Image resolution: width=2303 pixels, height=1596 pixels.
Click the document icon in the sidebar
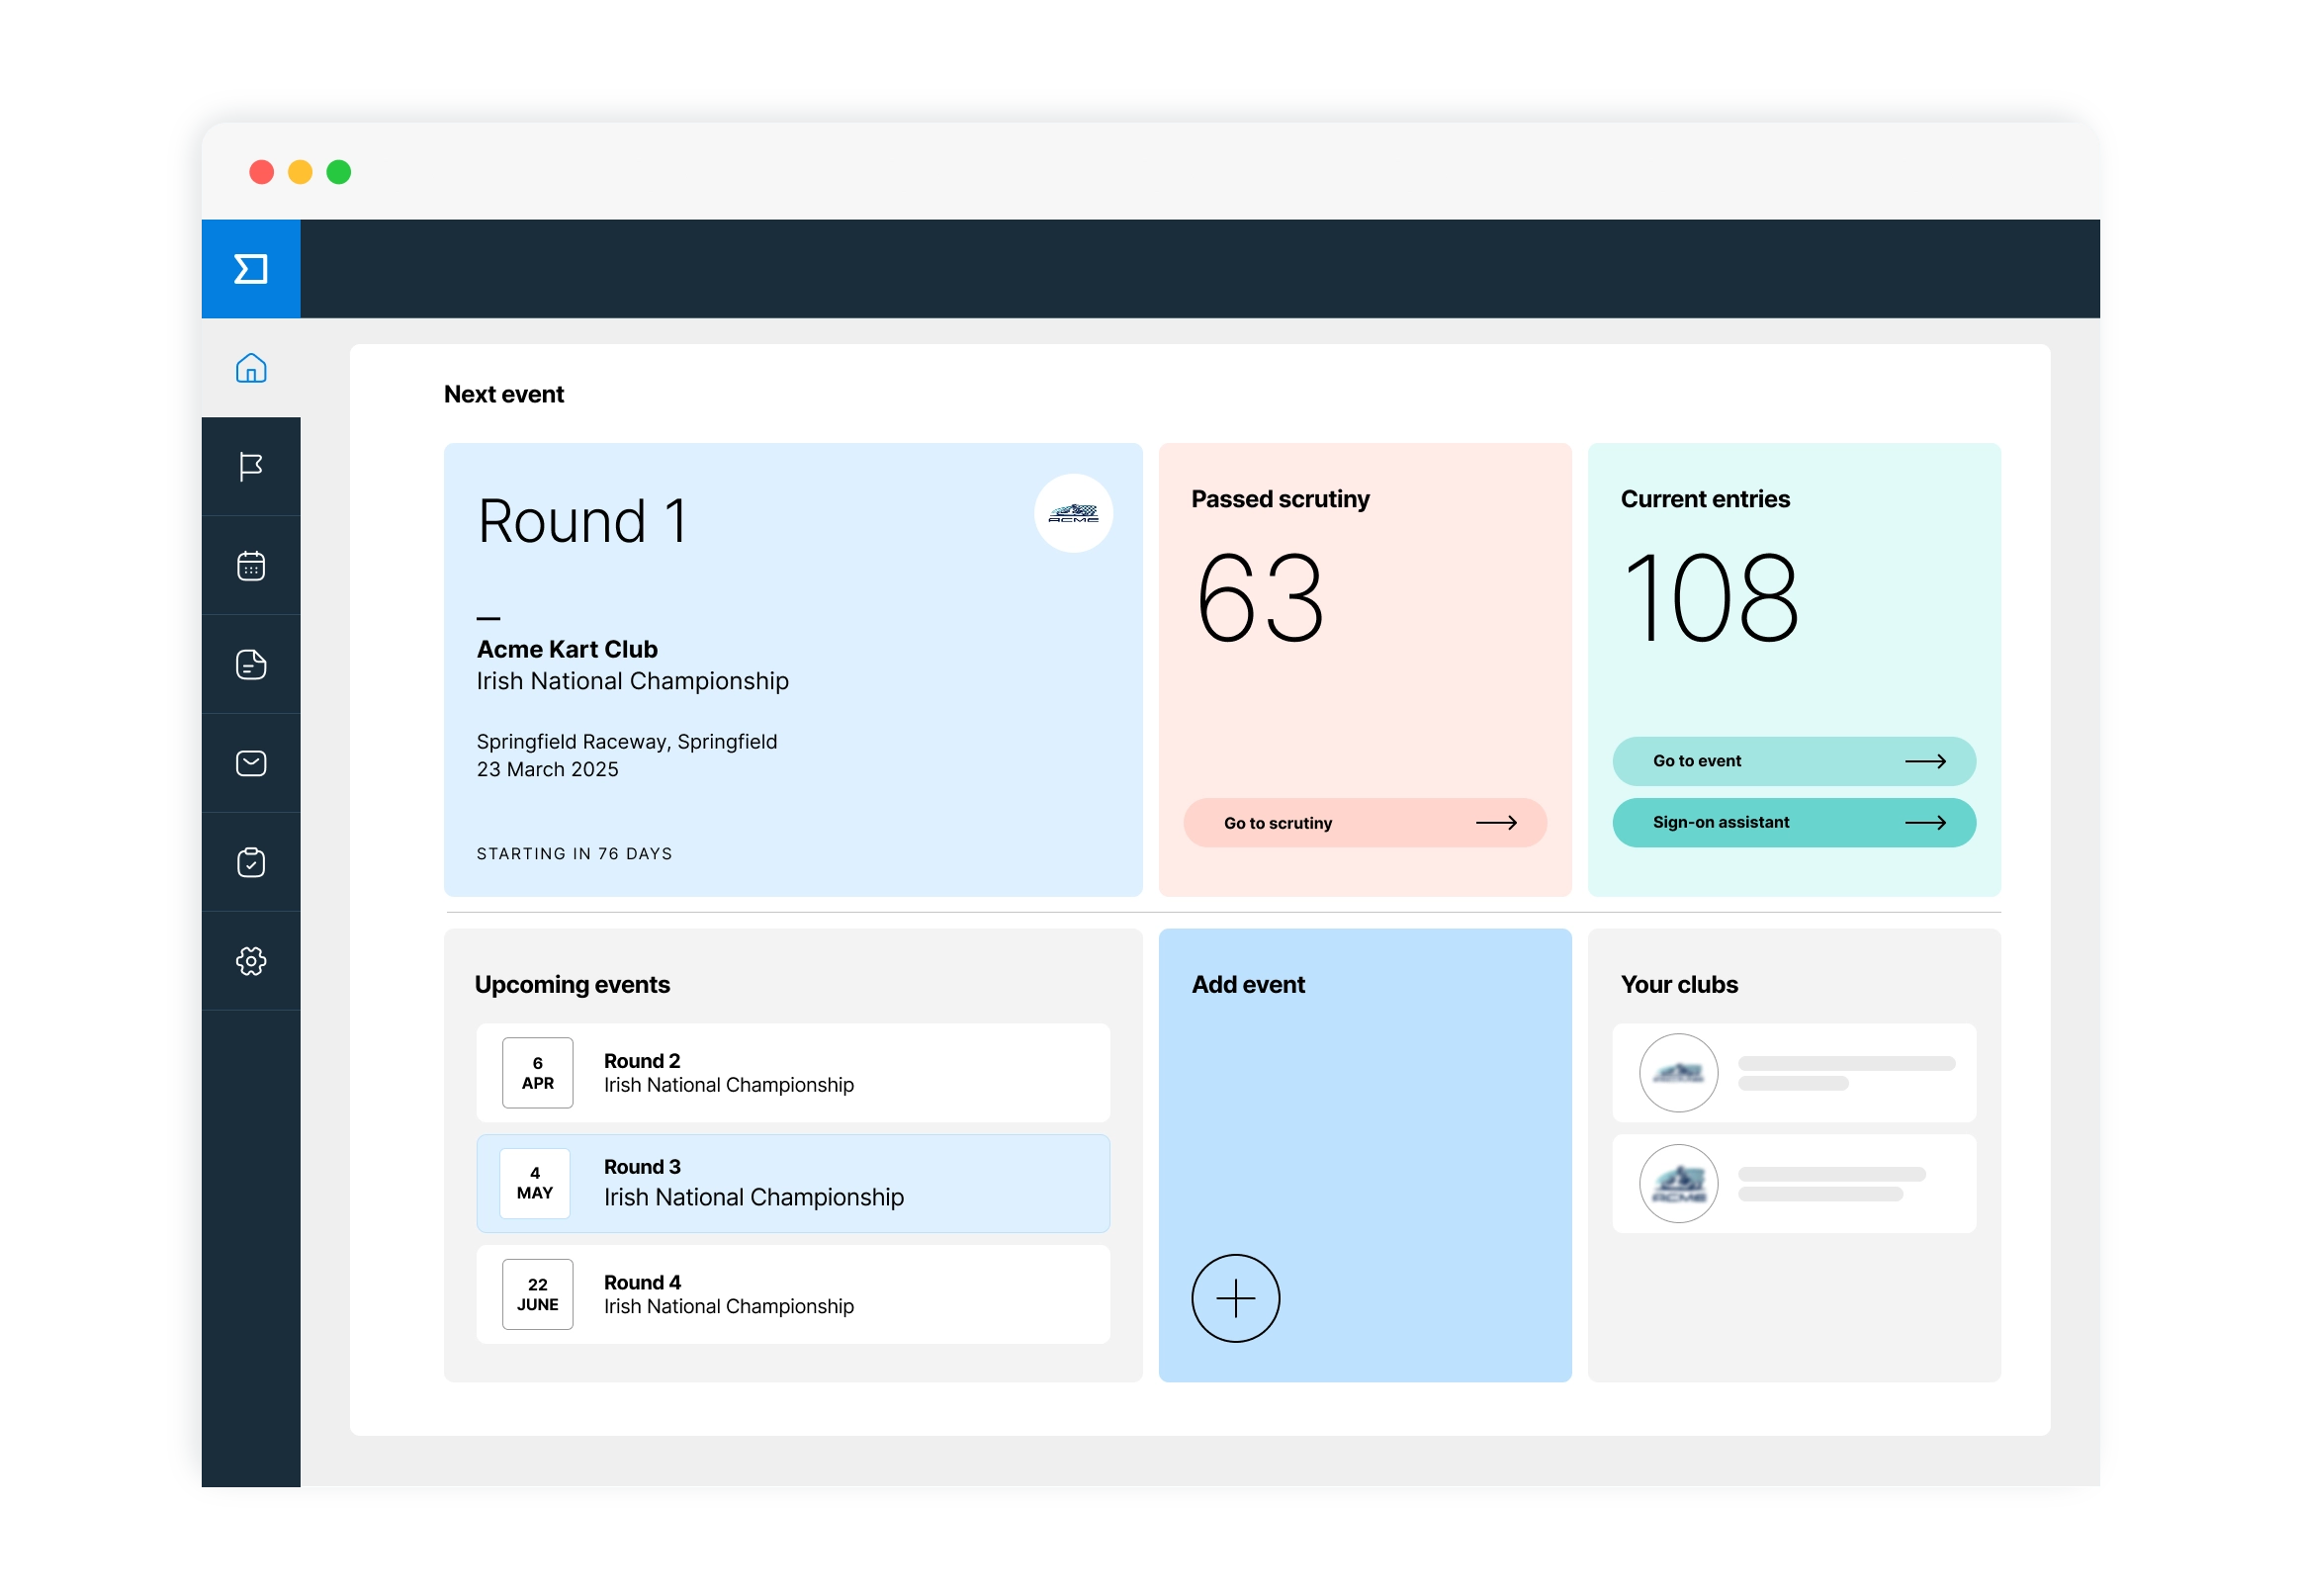point(250,664)
